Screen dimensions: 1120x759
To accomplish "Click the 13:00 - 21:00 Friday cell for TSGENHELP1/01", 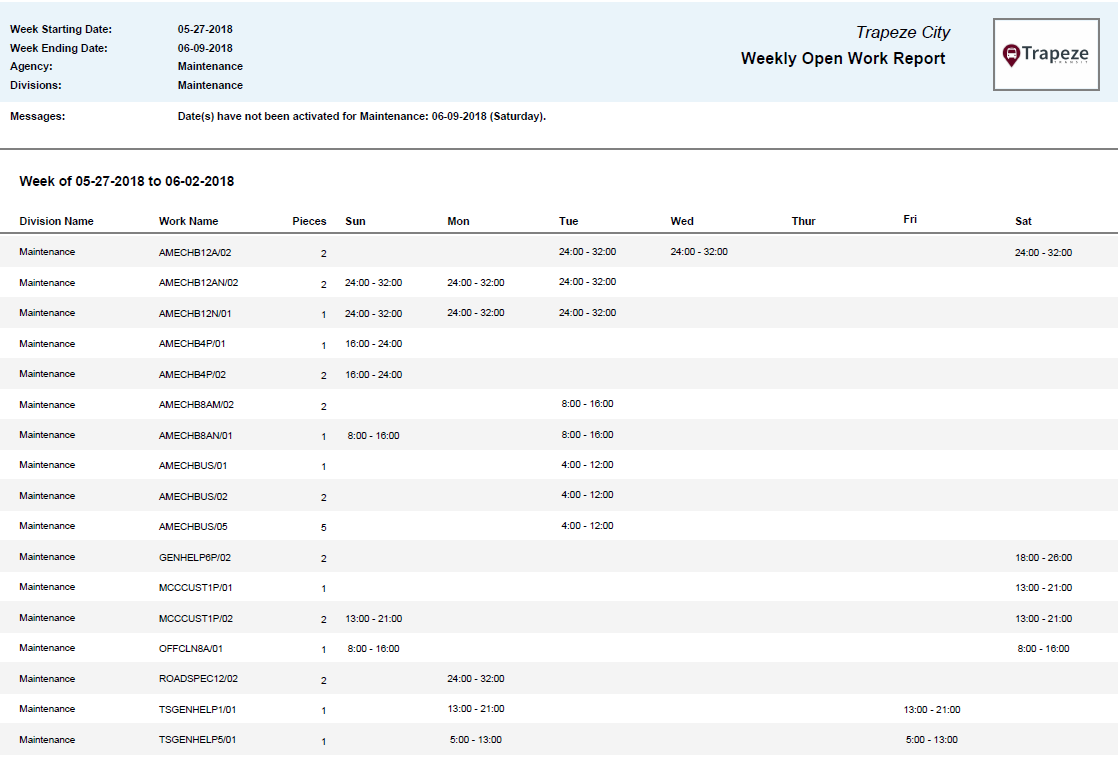I will coord(932,709).
